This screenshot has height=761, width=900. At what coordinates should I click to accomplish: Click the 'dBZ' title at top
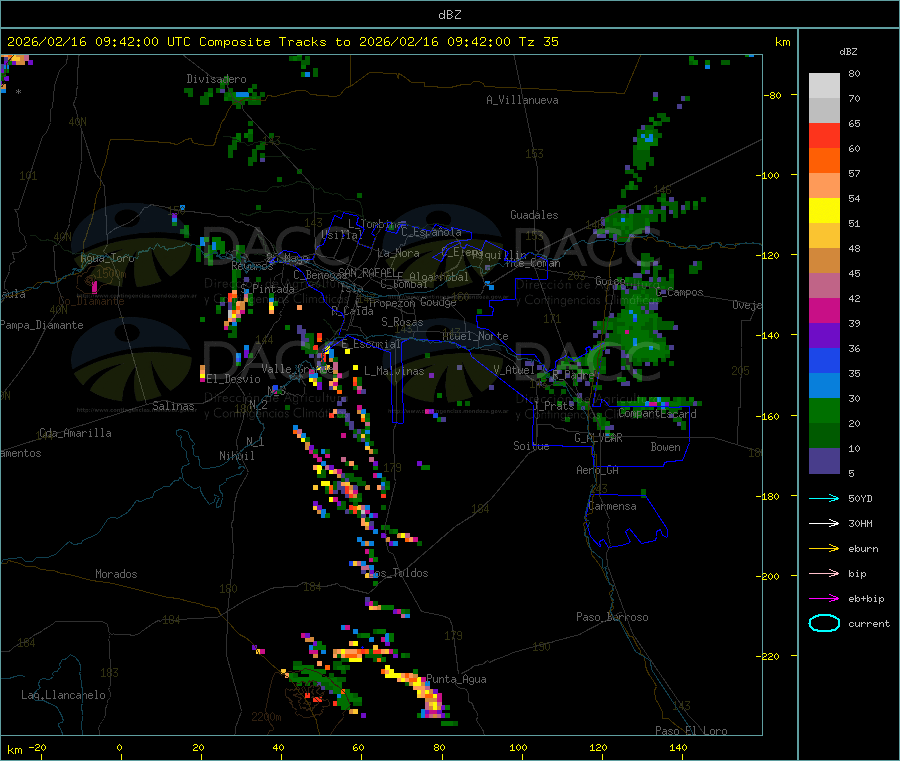(x=449, y=15)
